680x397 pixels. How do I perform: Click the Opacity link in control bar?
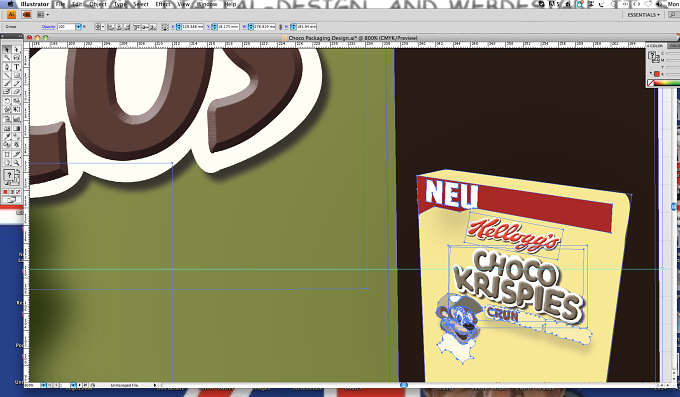click(x=49, y=27)
